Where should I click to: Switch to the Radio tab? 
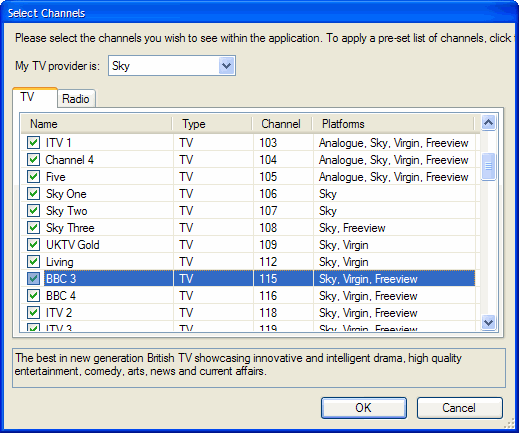click(76, 99)
